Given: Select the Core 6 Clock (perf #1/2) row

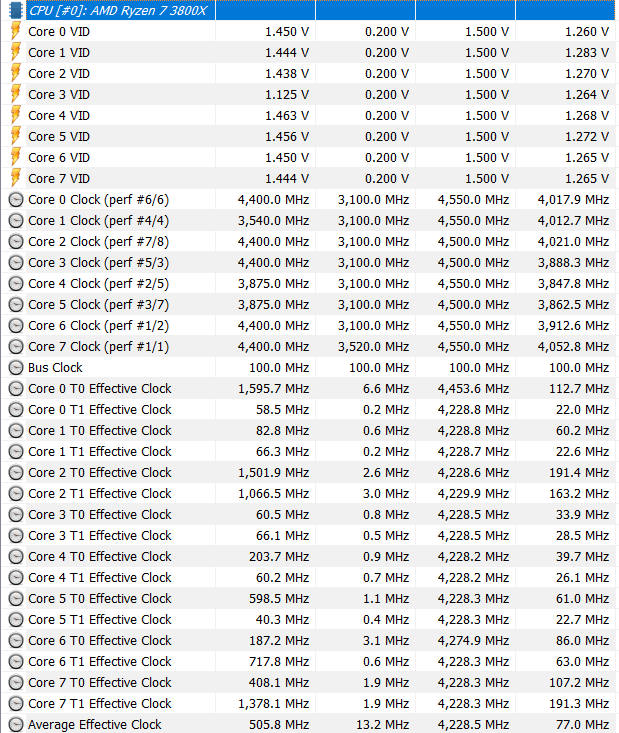Looking at the screenshot, I should pyautogui.click(x=99, y=325).
